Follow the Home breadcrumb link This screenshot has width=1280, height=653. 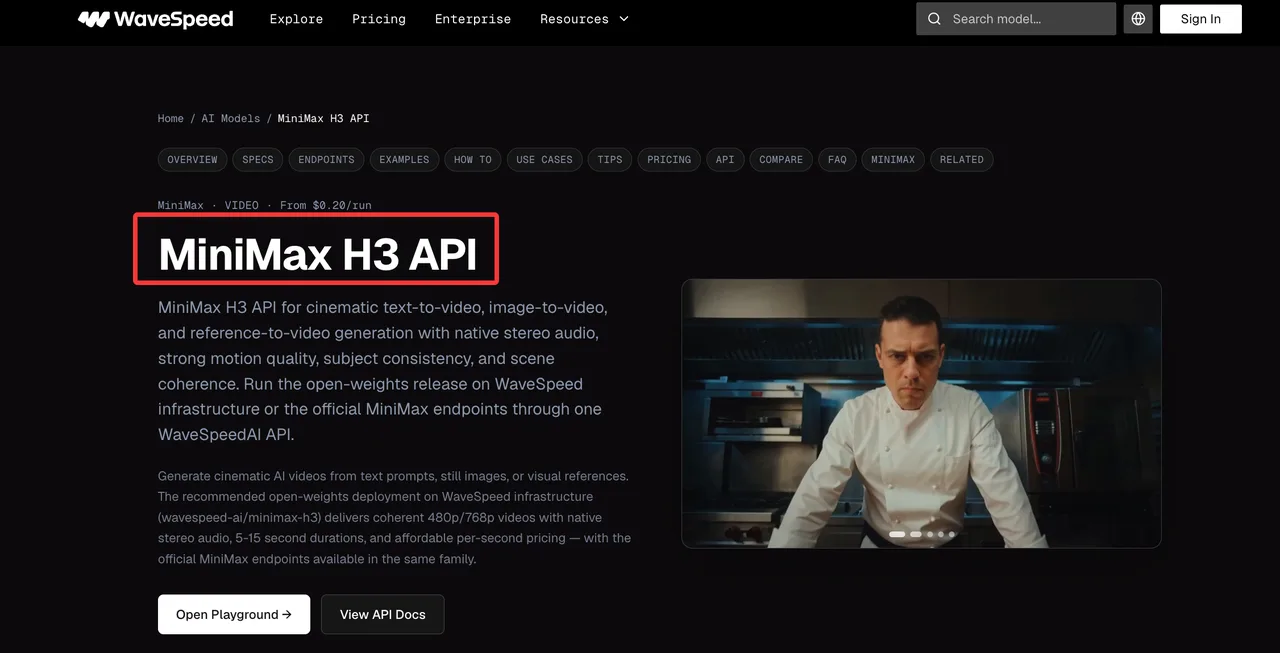(x=171, y=118)
